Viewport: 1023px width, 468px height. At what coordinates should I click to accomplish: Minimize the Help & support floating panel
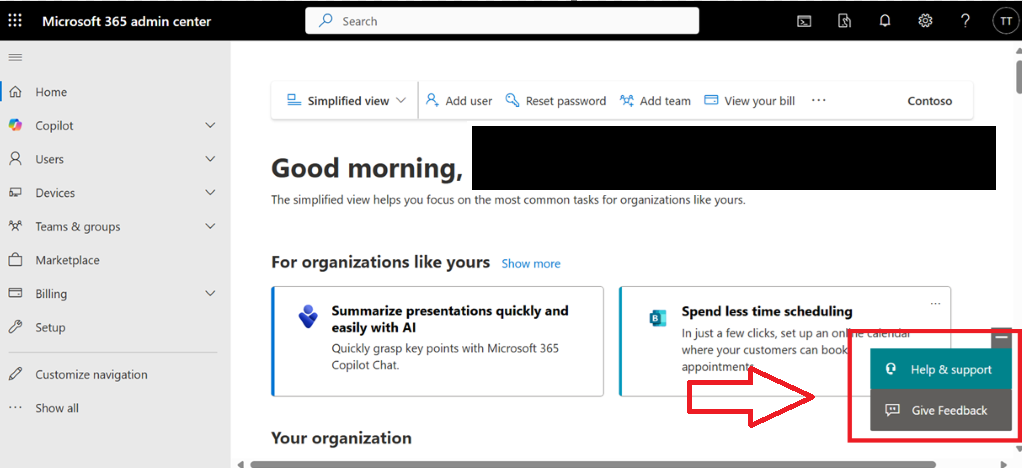1001,337
